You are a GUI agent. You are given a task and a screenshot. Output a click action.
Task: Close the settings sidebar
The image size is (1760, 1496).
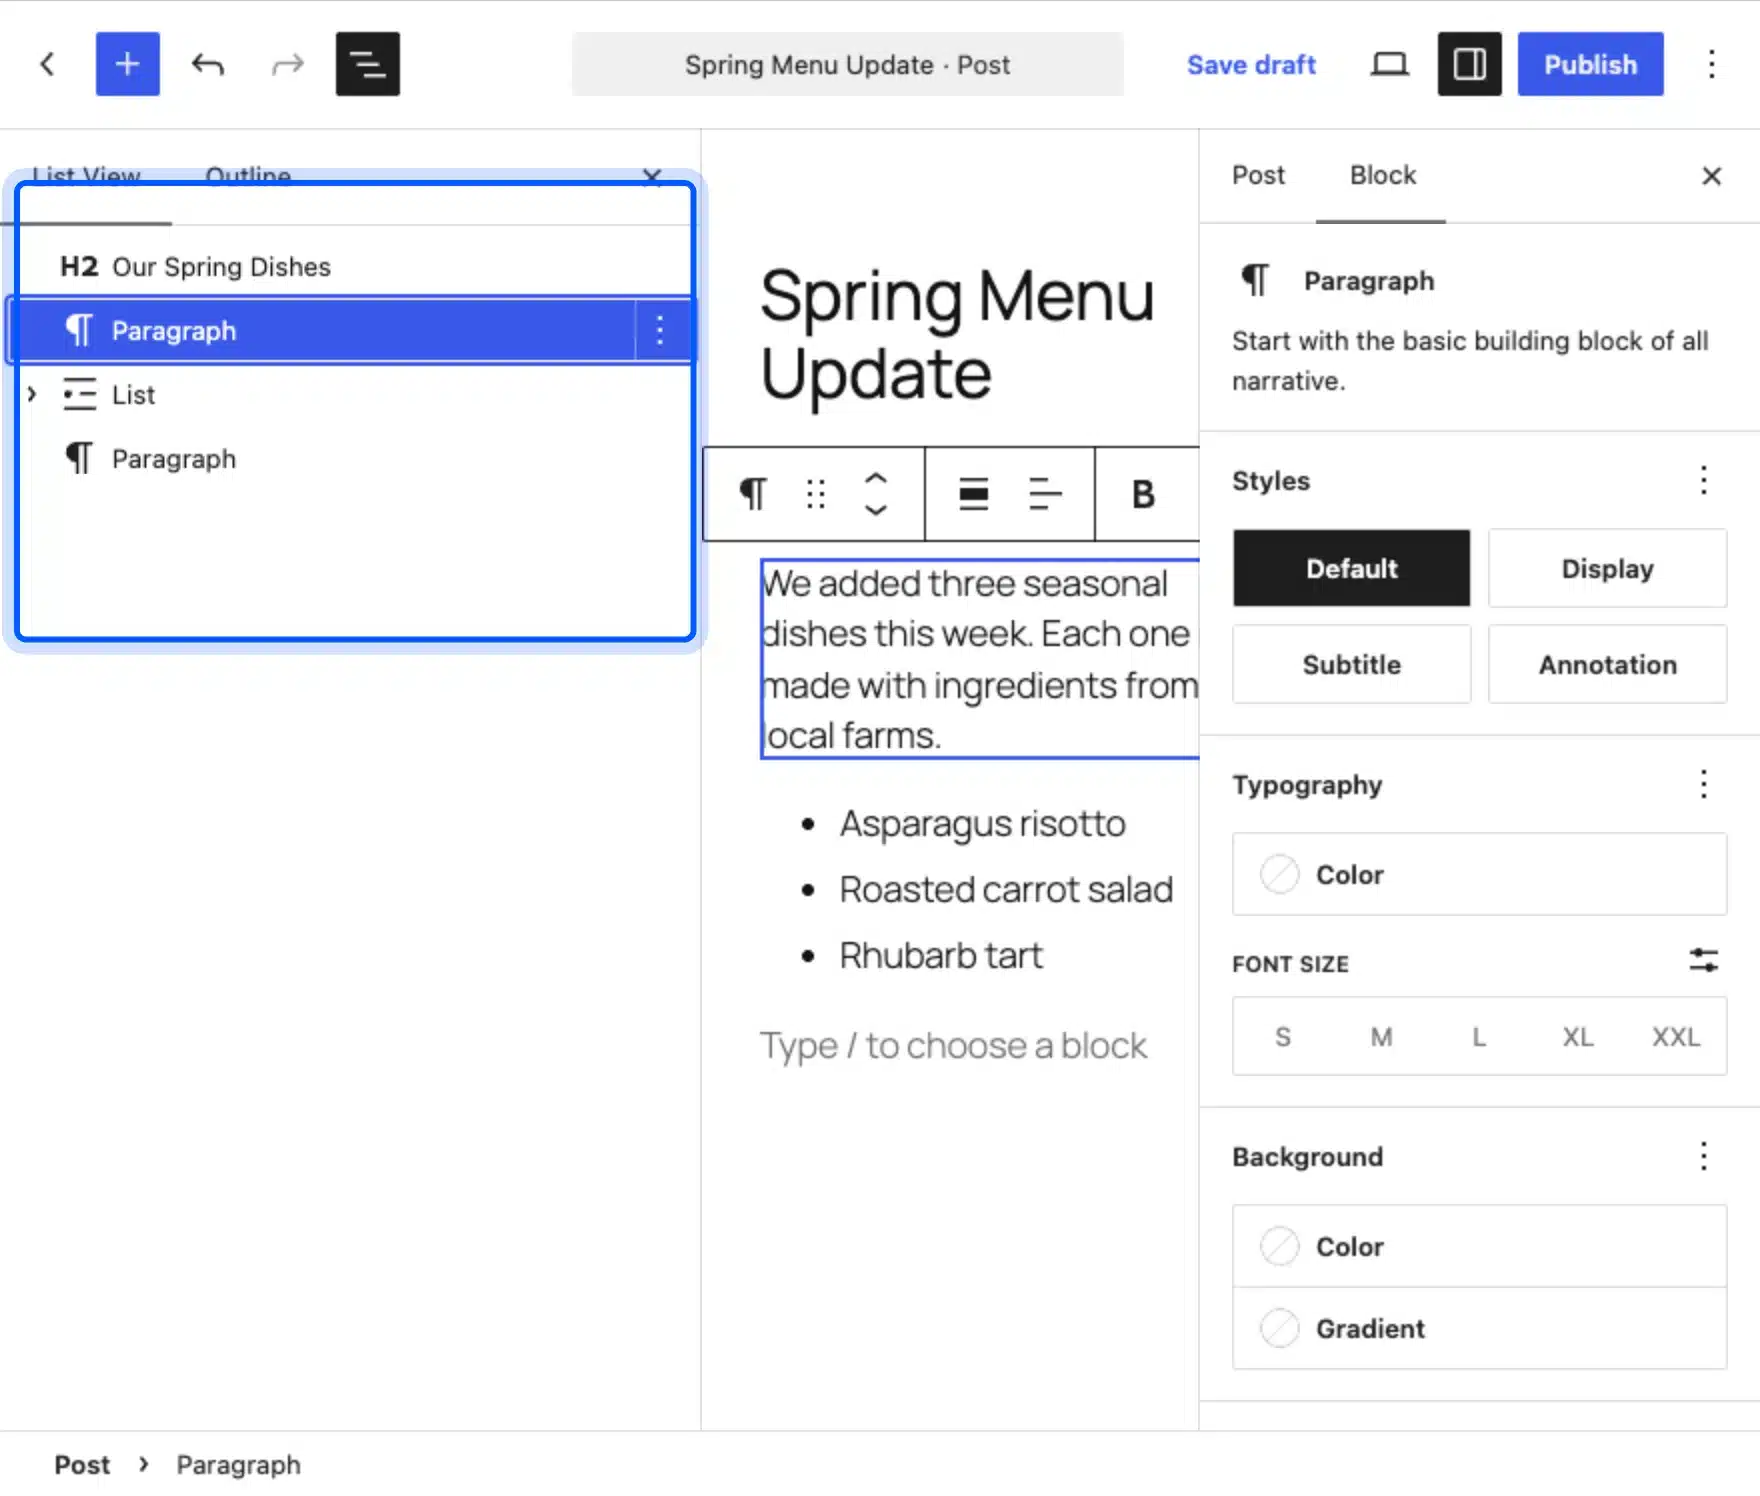(x=1711, y=176)
